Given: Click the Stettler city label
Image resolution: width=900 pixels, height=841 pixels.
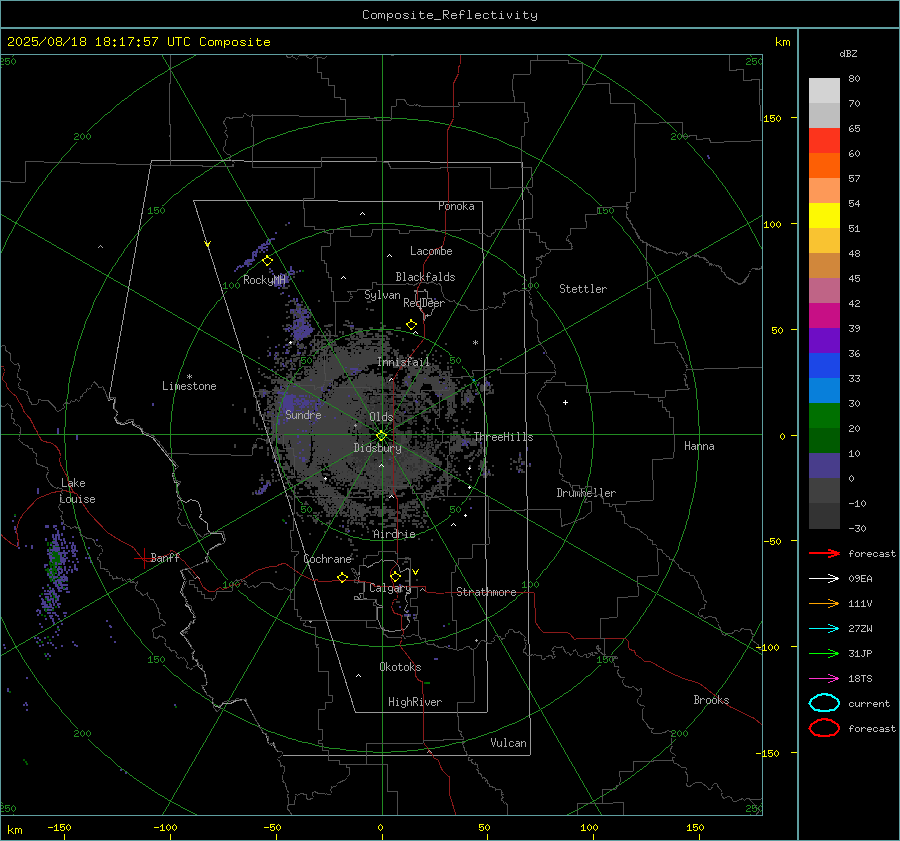Looking at the screenshot, I should [583, 289].
